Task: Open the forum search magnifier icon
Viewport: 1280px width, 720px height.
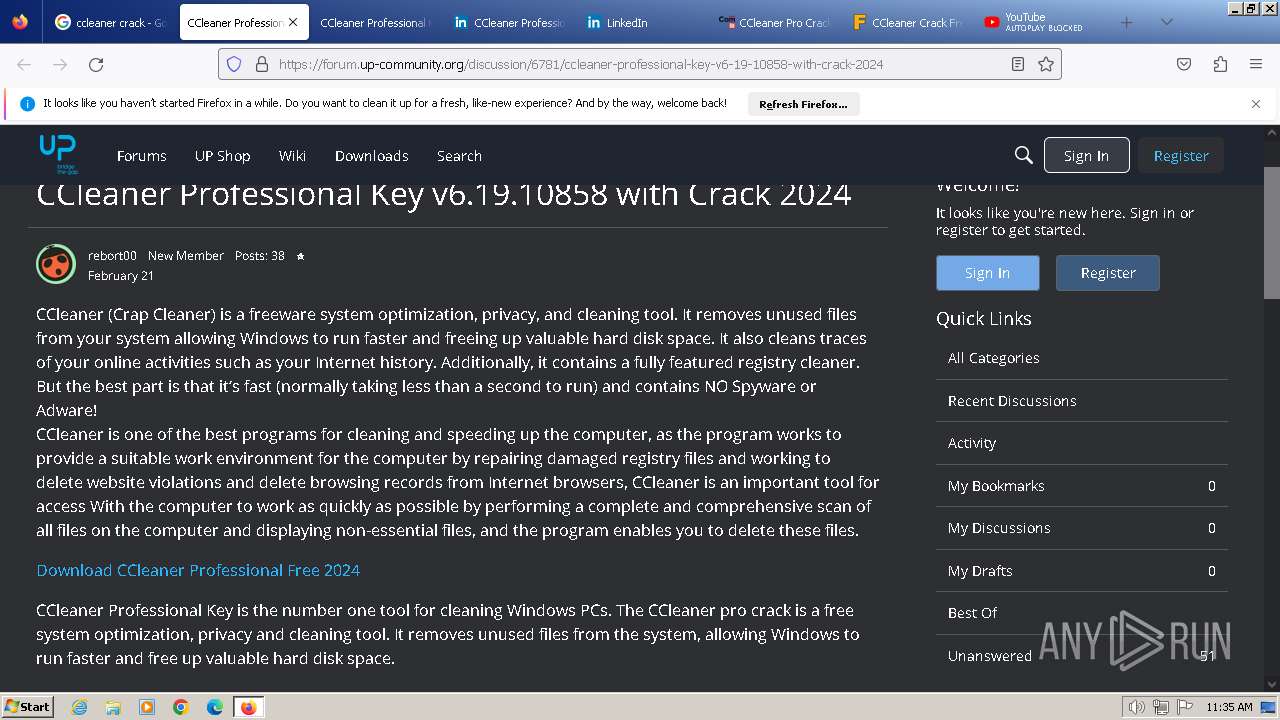Action: pos(1023,155)
